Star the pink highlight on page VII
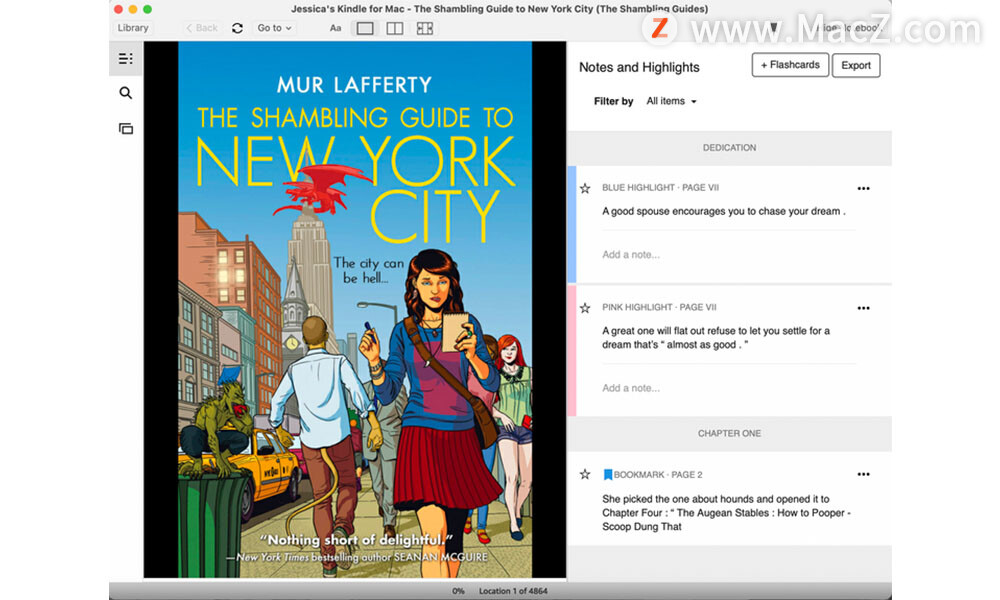This screenshot has height=600, width=1000. (x=585, y=308)
